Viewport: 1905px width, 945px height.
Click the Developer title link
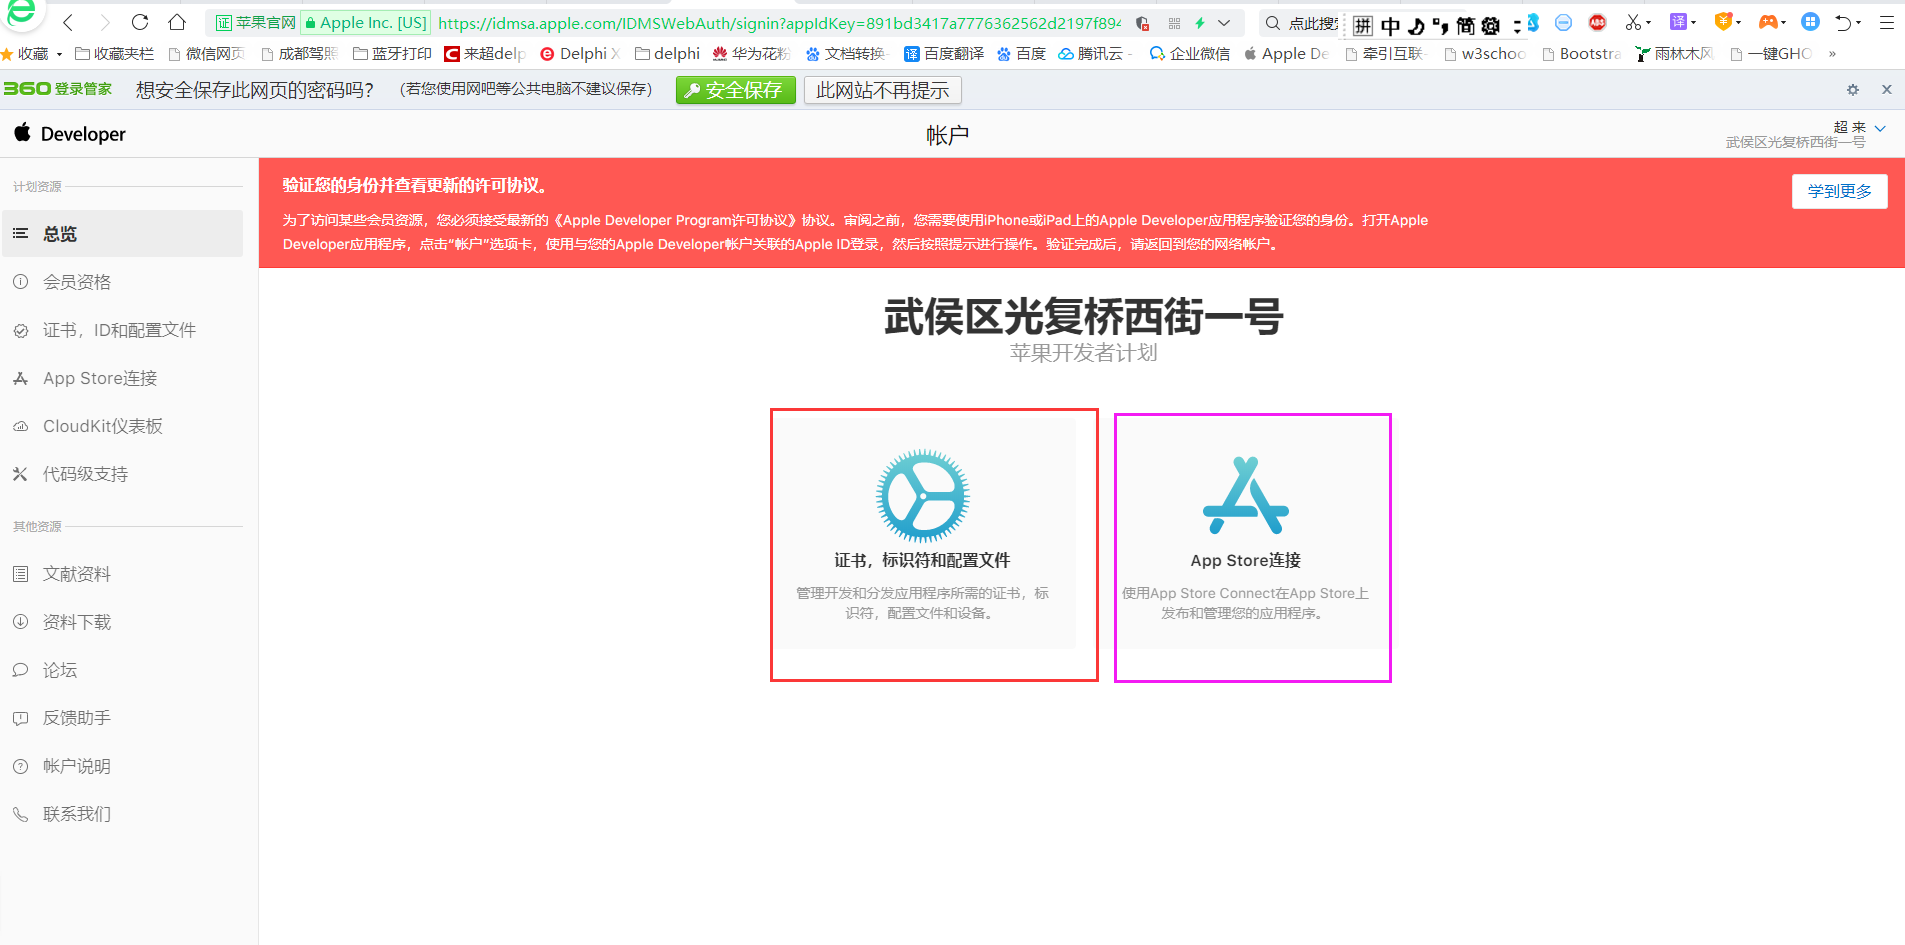[83, 134]
